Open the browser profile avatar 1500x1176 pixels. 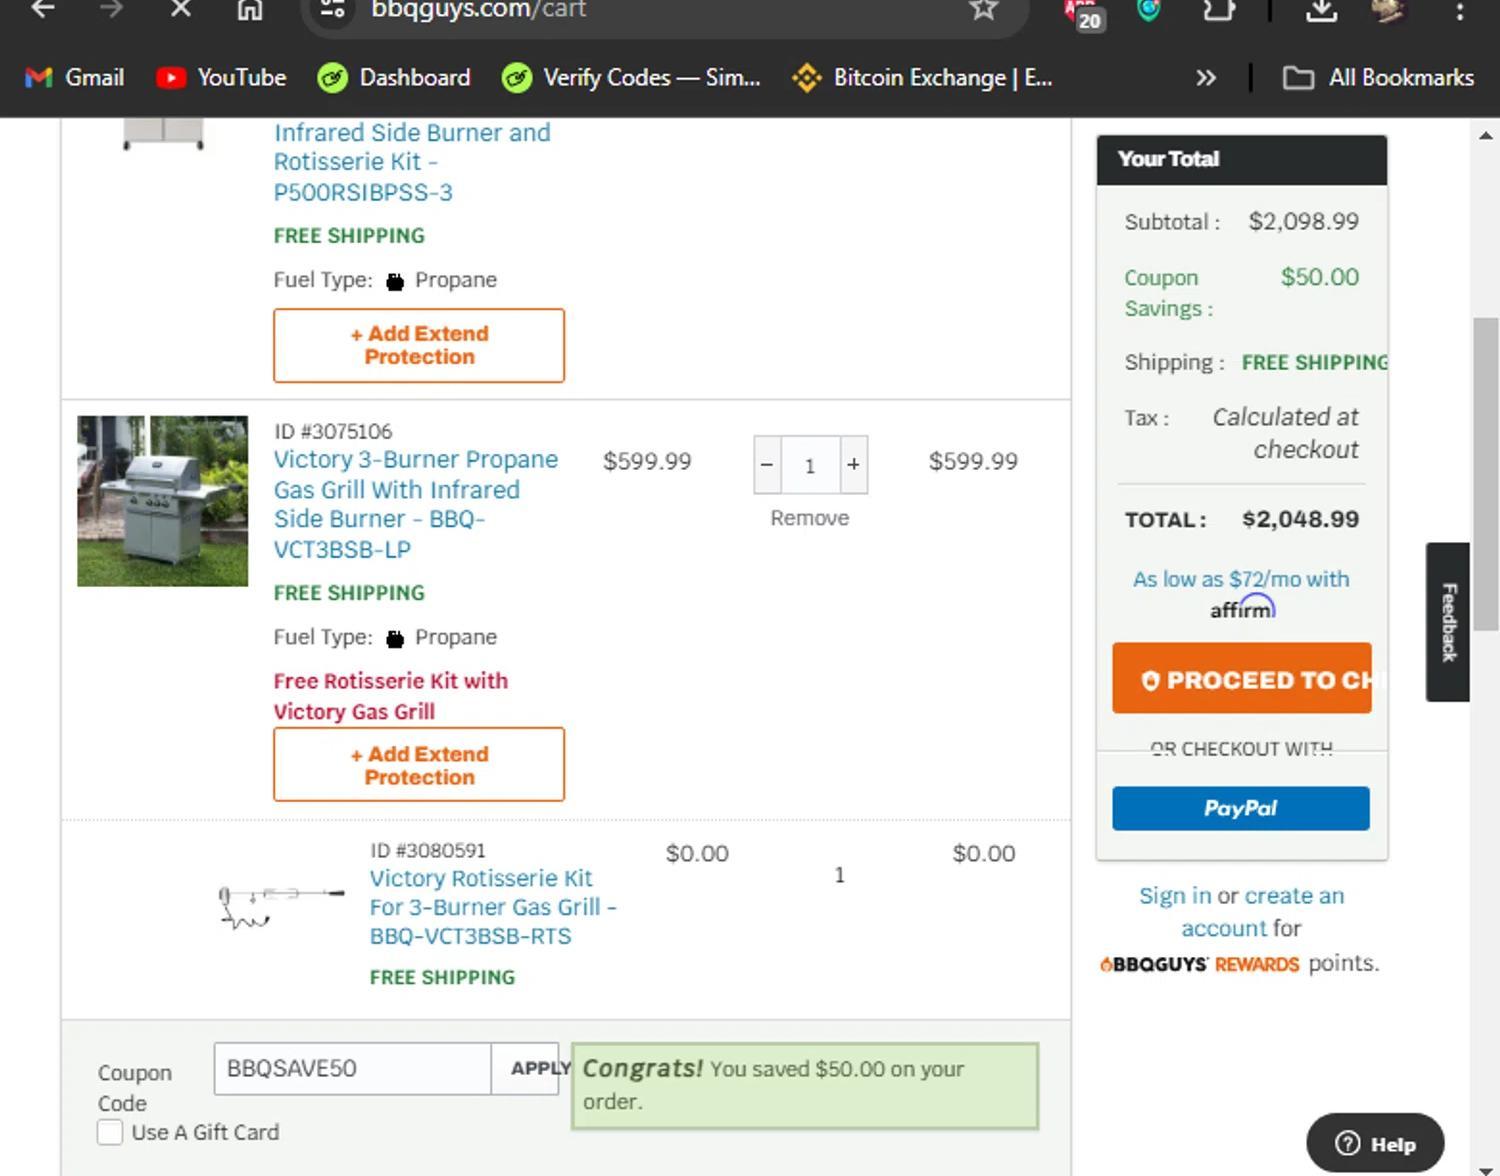1389,9
